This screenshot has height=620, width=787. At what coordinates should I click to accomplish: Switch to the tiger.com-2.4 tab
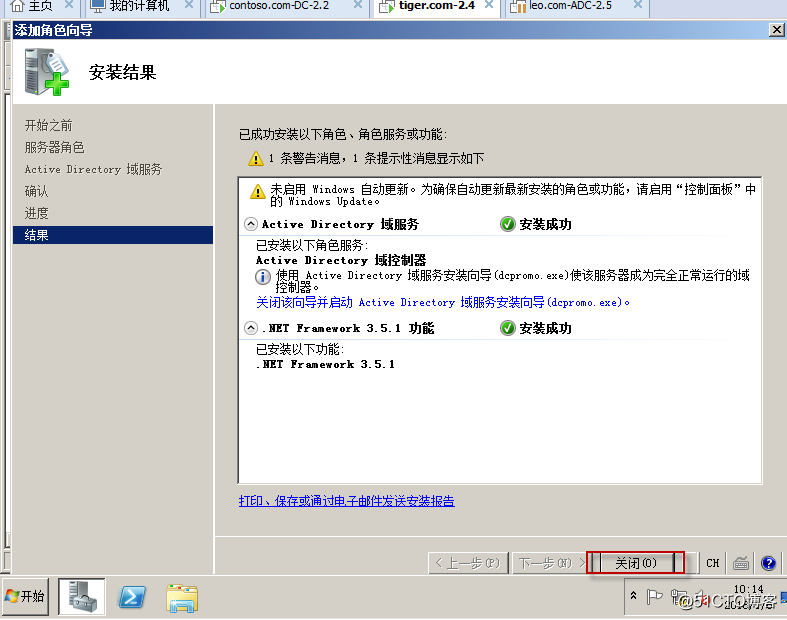tap(436, 6)
